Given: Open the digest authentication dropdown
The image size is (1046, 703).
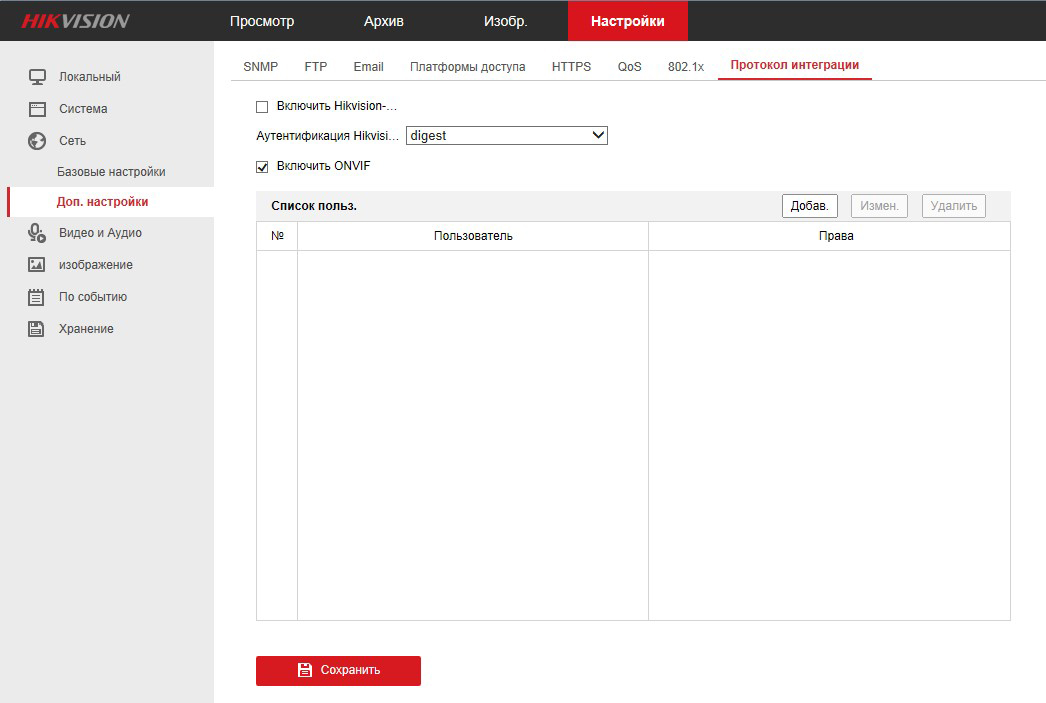Looking at the screenshot, I should click(x=507, y=135).
